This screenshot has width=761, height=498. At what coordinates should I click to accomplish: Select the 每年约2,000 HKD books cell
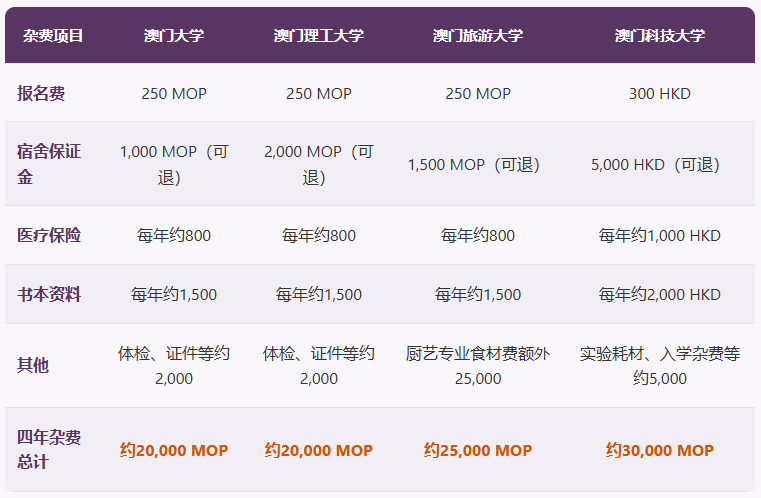(x=660, y=295)
